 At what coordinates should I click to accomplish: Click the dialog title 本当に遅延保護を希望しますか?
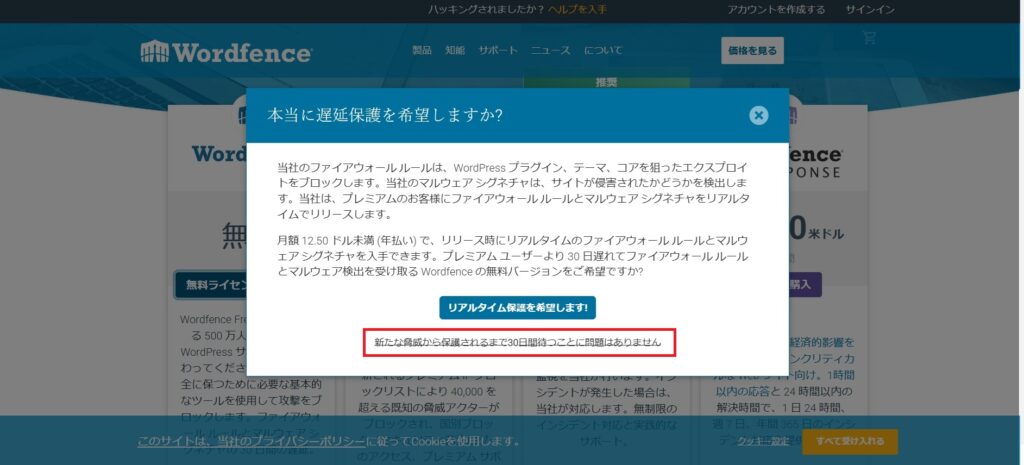385,116
